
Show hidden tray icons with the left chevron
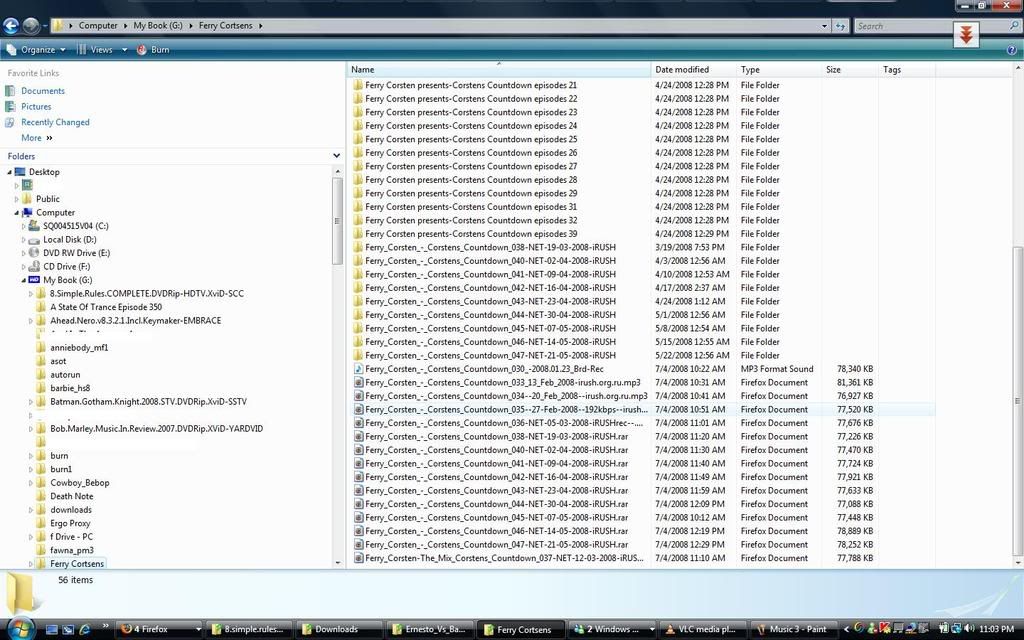pos(846,629)
